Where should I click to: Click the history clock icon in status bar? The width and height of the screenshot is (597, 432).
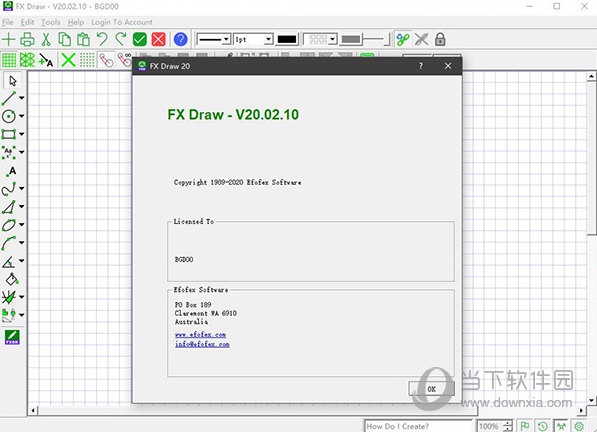tap(543, 426)
